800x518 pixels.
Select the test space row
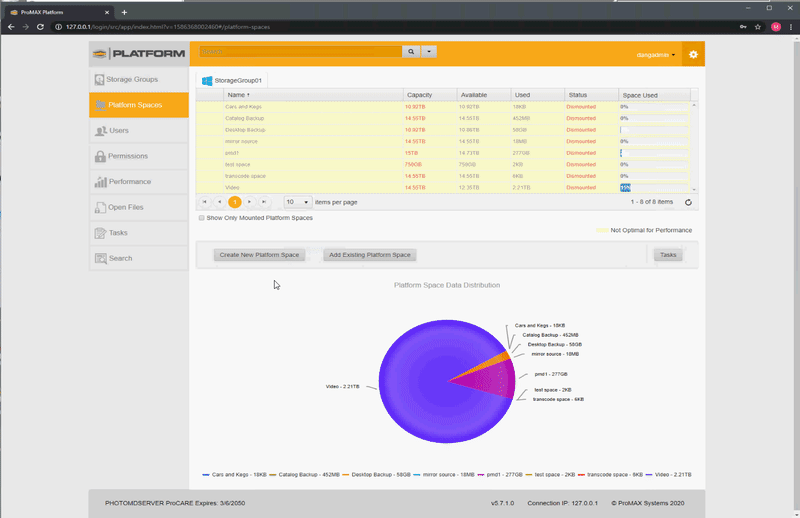coord(443,164)
